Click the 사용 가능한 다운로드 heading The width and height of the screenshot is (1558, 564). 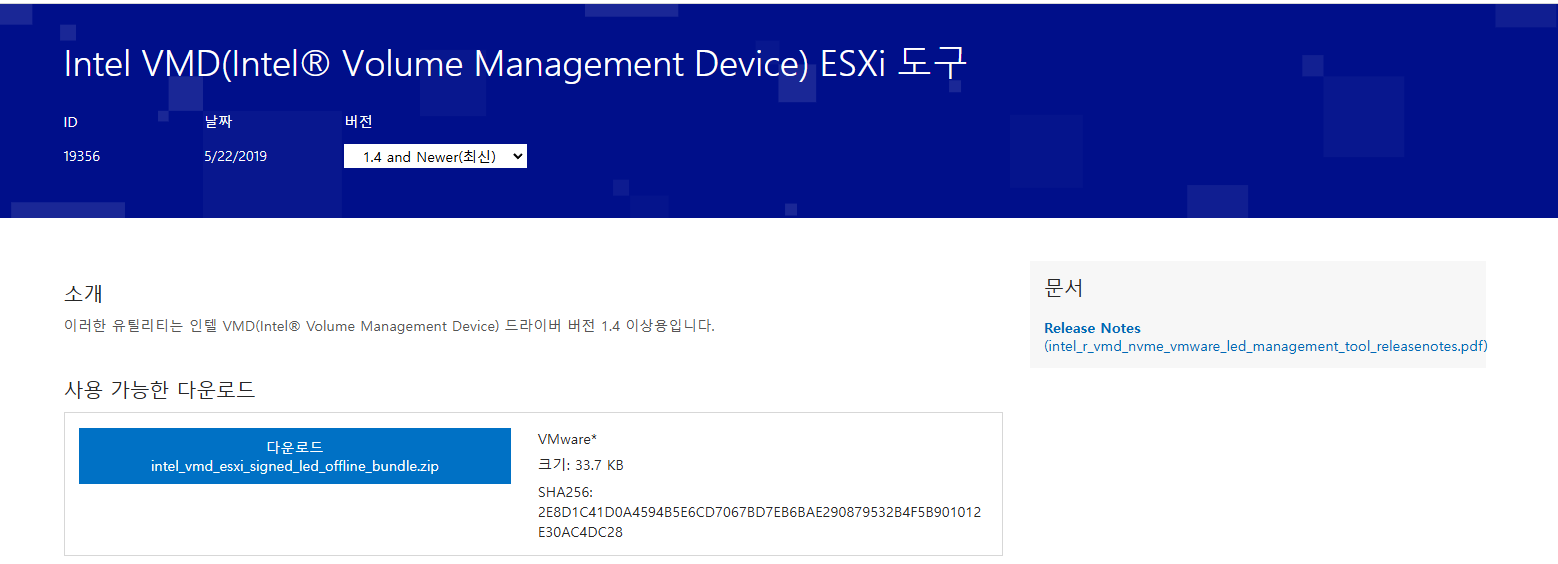coord(160,390)
